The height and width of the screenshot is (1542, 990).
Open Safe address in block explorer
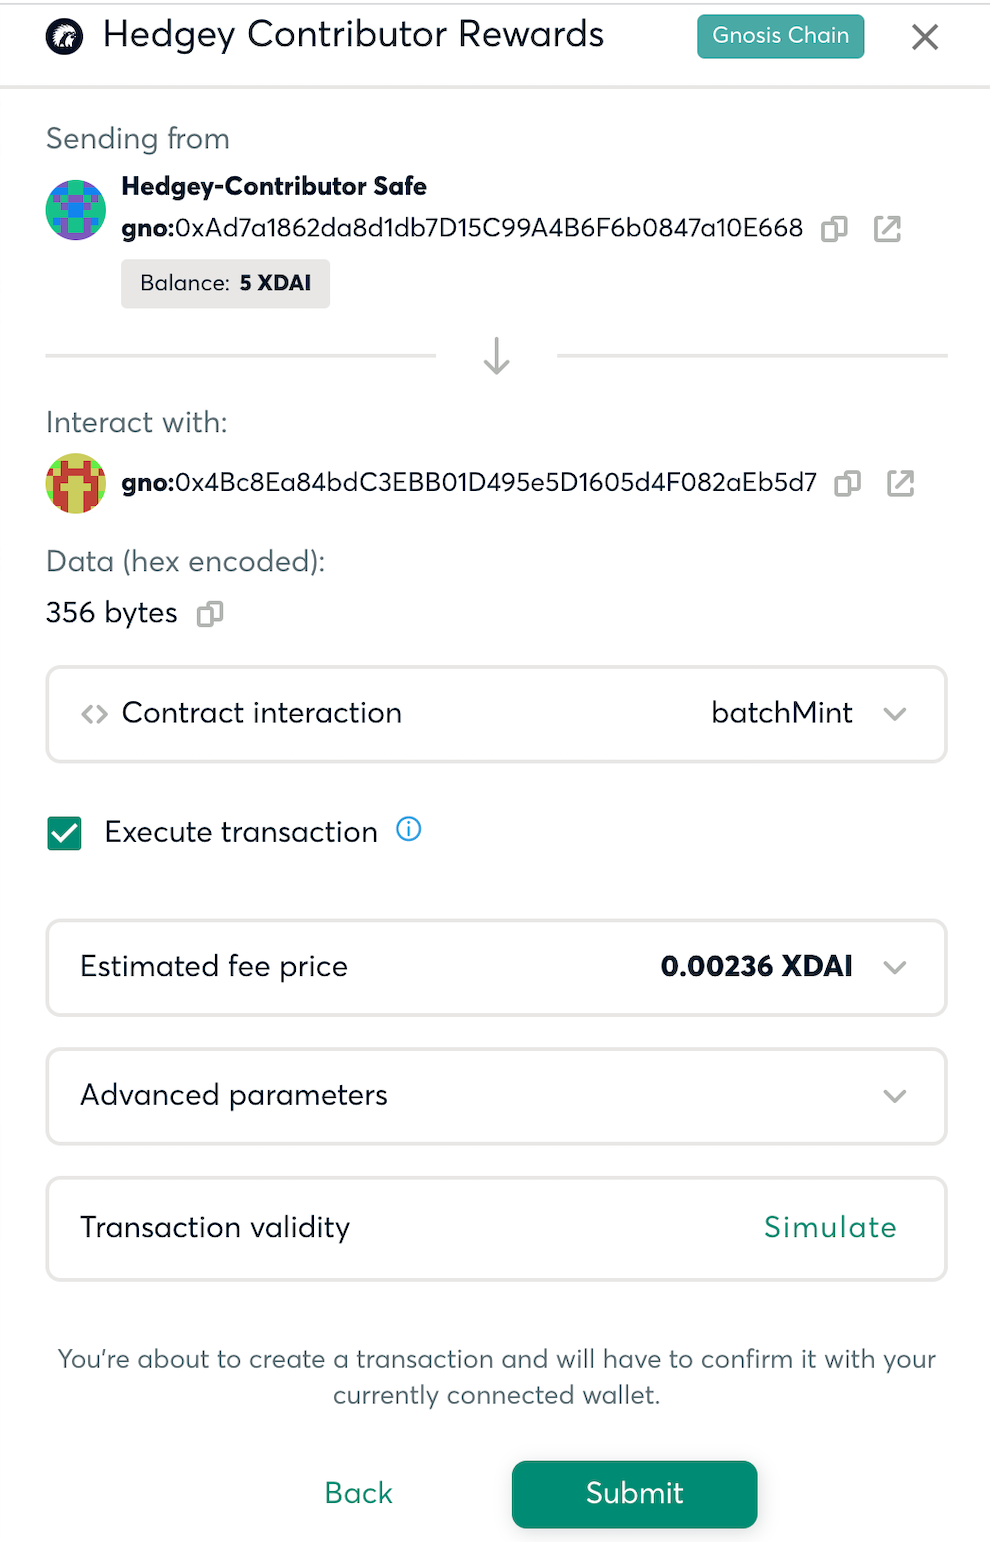887,229
